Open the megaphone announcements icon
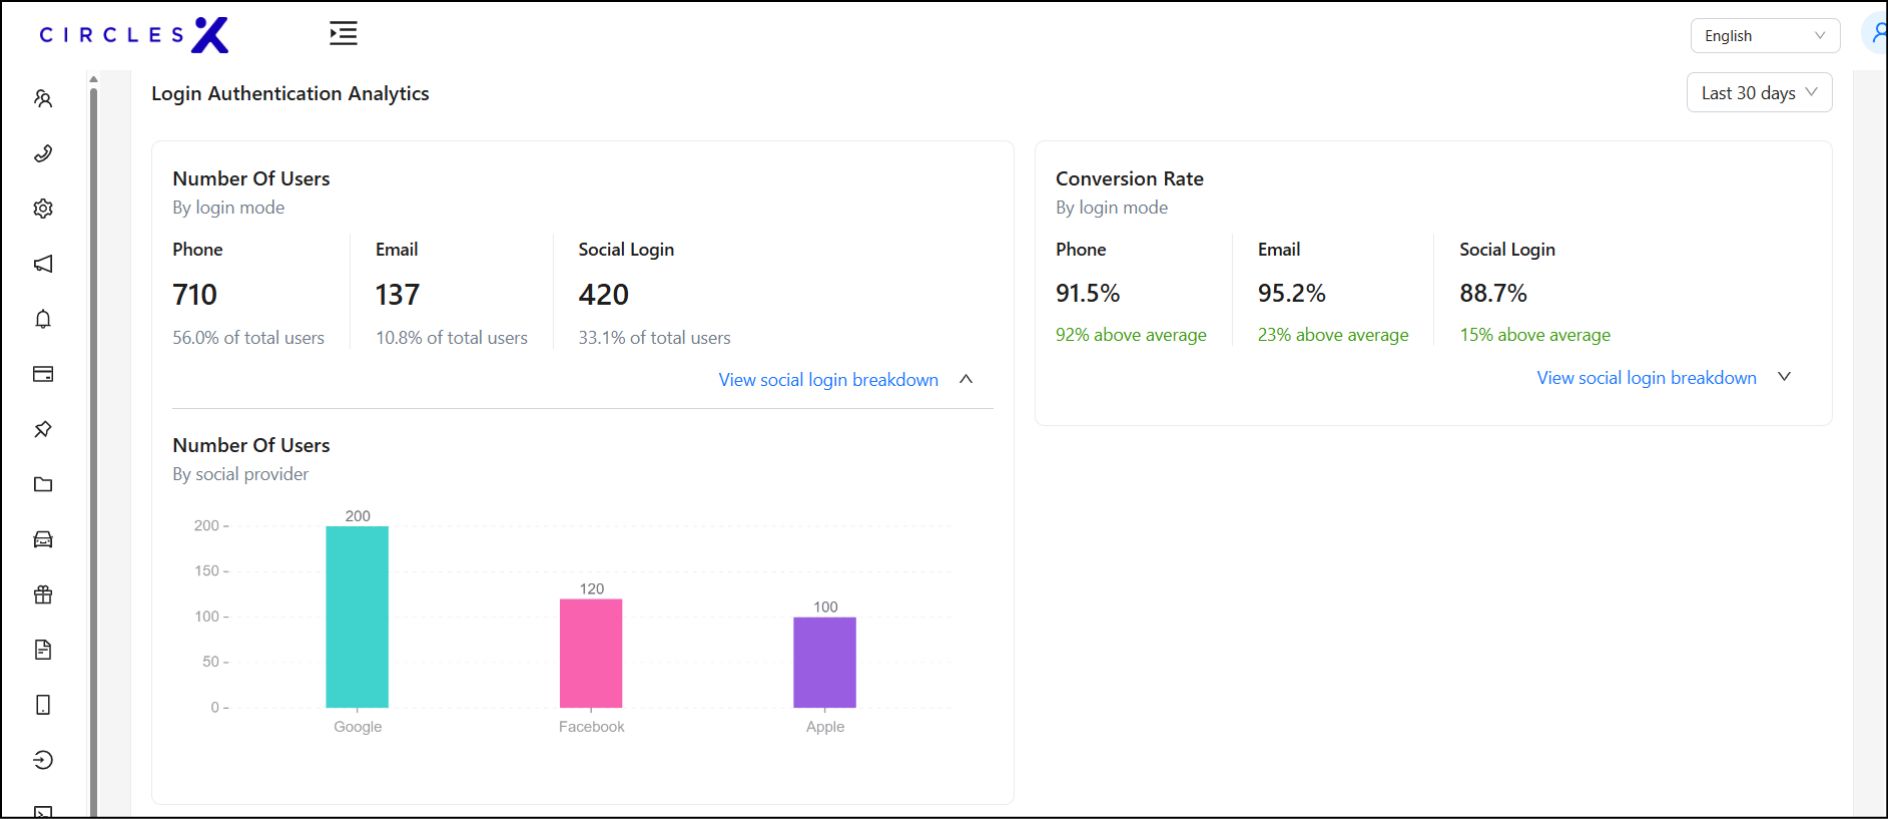Image resolution: width=1889 pixels, height=819 pixels. pos(43,264)
